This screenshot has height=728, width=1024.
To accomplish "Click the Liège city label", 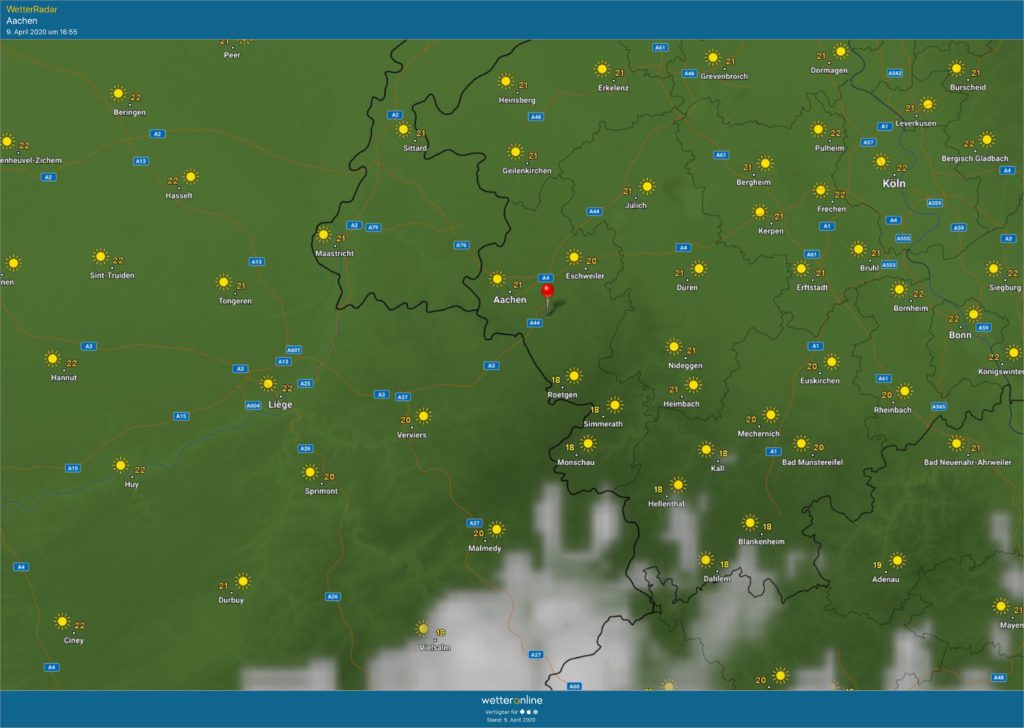I will click(280, 405).
